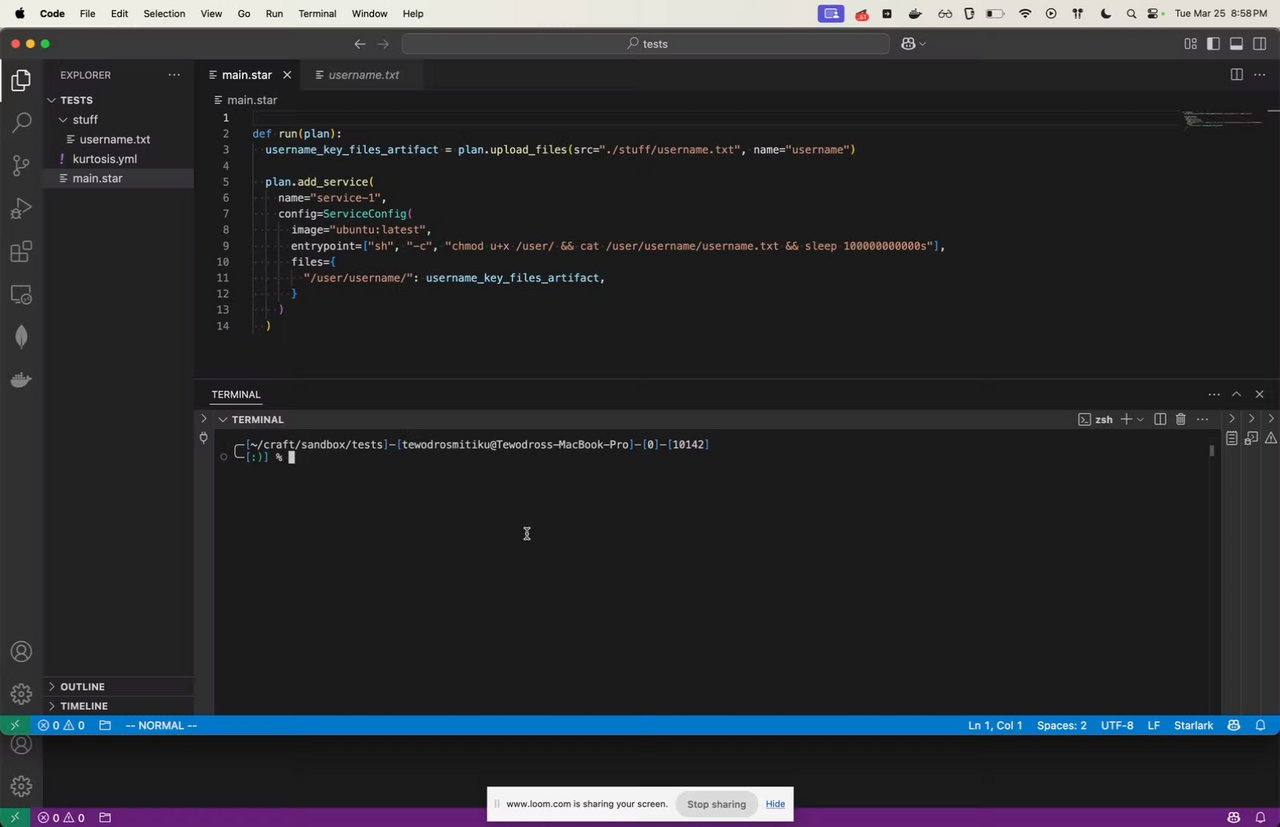Open terminal toolbar ellipsis beside the trash icon
Image resolution: width=1280 pixels, height=827 pixels.
(x=1202, y=420)
